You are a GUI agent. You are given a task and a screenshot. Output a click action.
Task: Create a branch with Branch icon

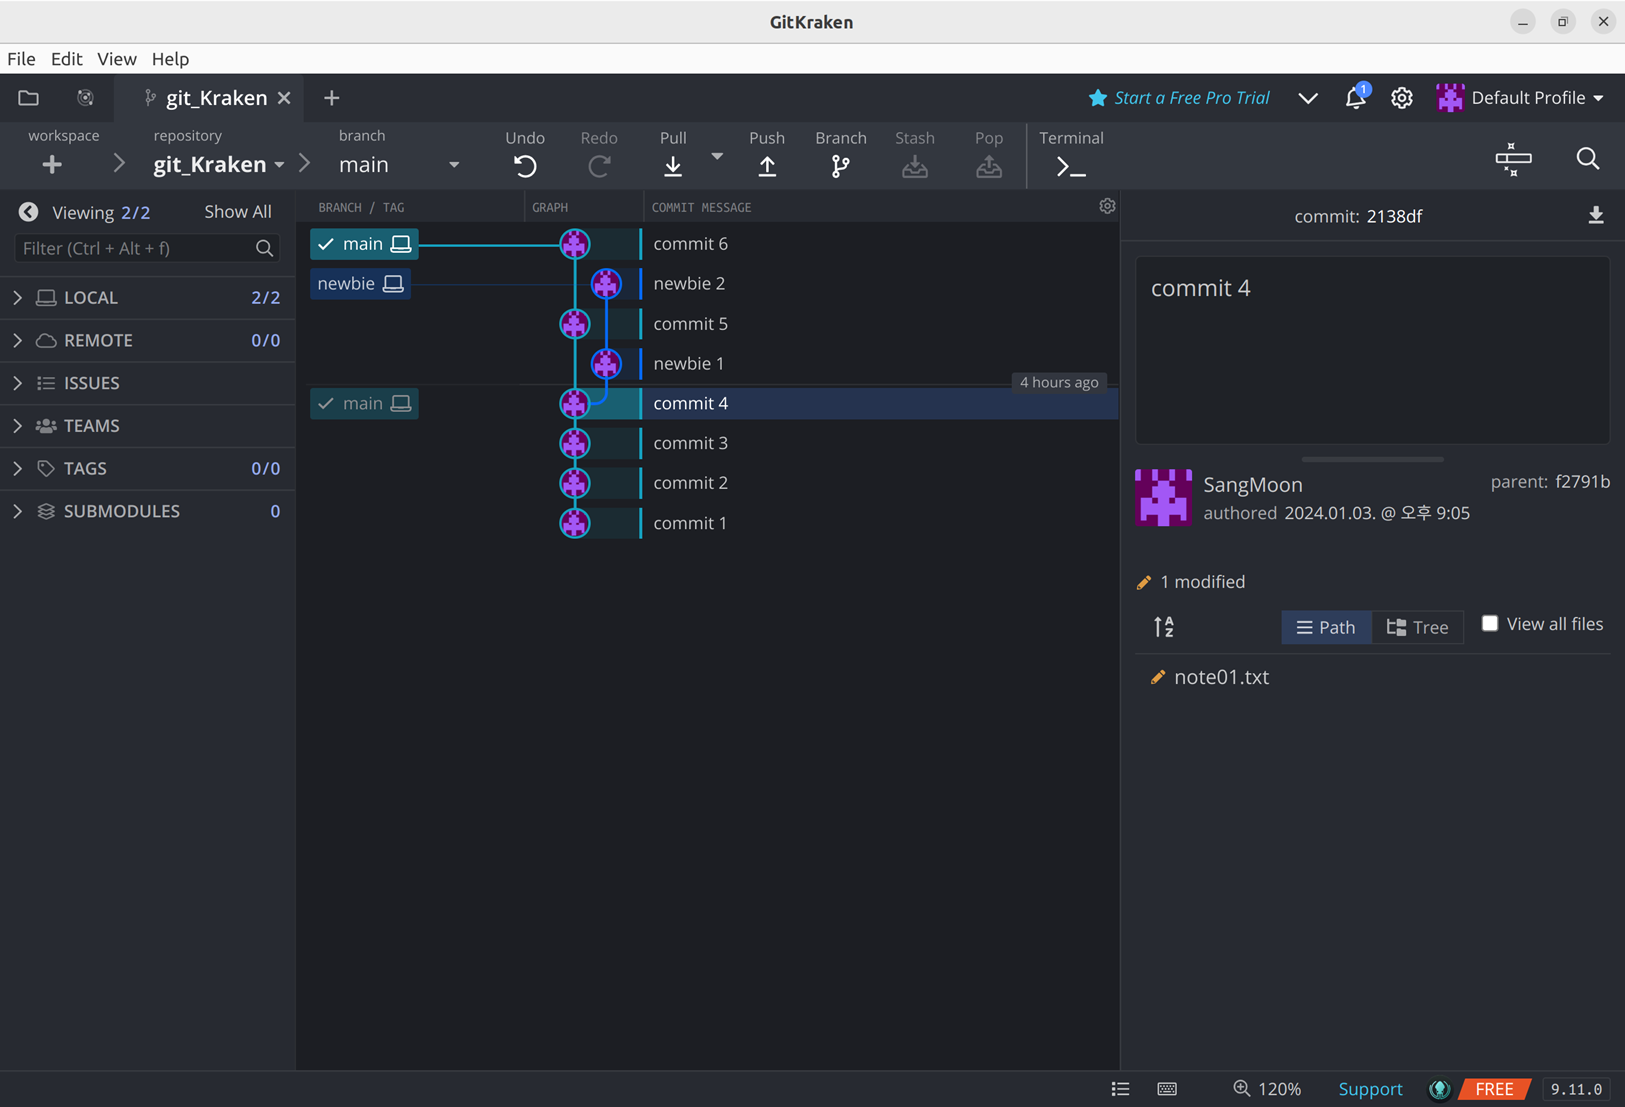[840, 166]
